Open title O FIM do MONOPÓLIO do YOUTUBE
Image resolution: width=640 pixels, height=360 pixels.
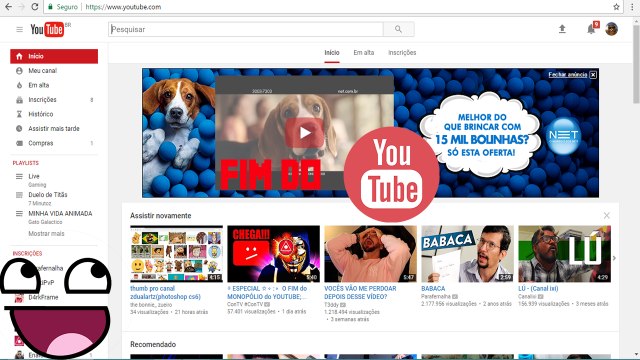click(267, 293)
